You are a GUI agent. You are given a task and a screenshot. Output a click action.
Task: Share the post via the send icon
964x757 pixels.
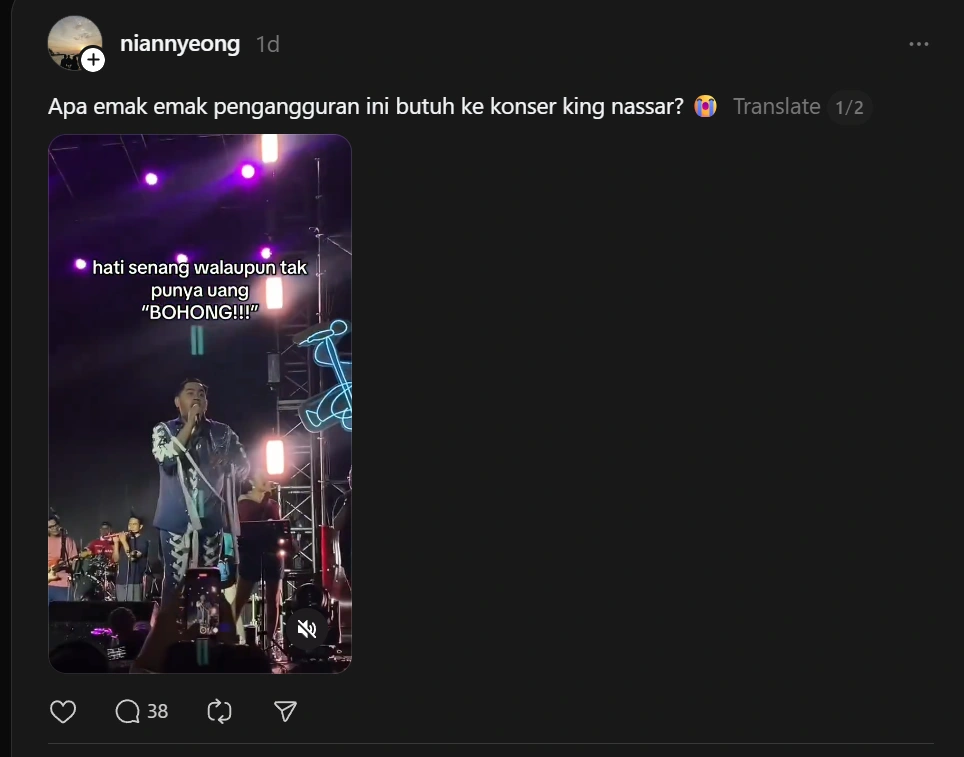(x=285, y=711)
